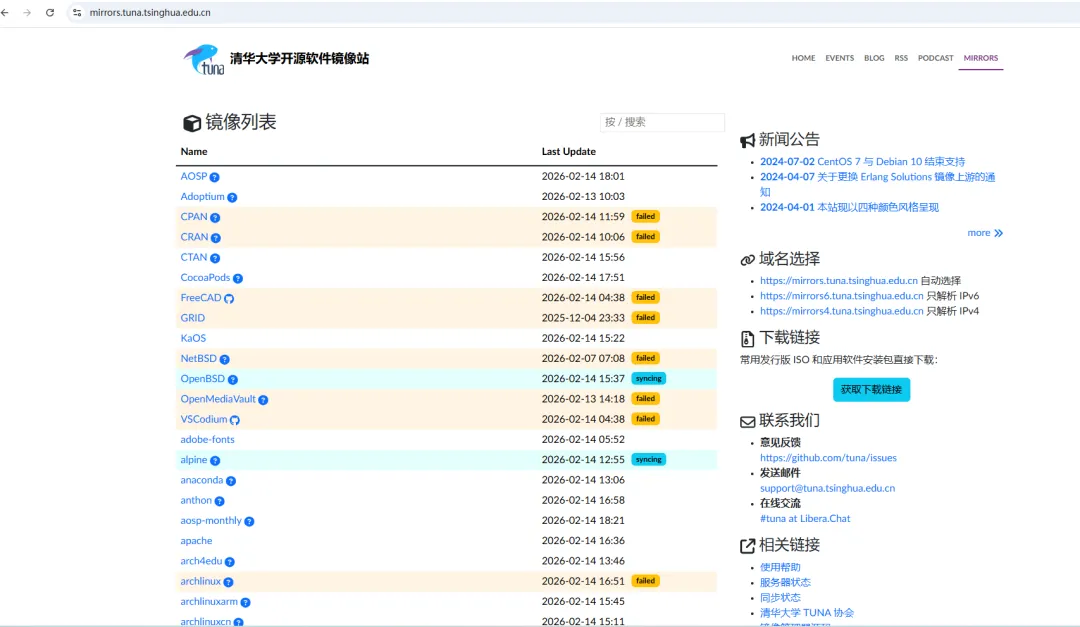Click the mirror search input field
Viewport: 1080px width, 627px height.
click(662, 122)
